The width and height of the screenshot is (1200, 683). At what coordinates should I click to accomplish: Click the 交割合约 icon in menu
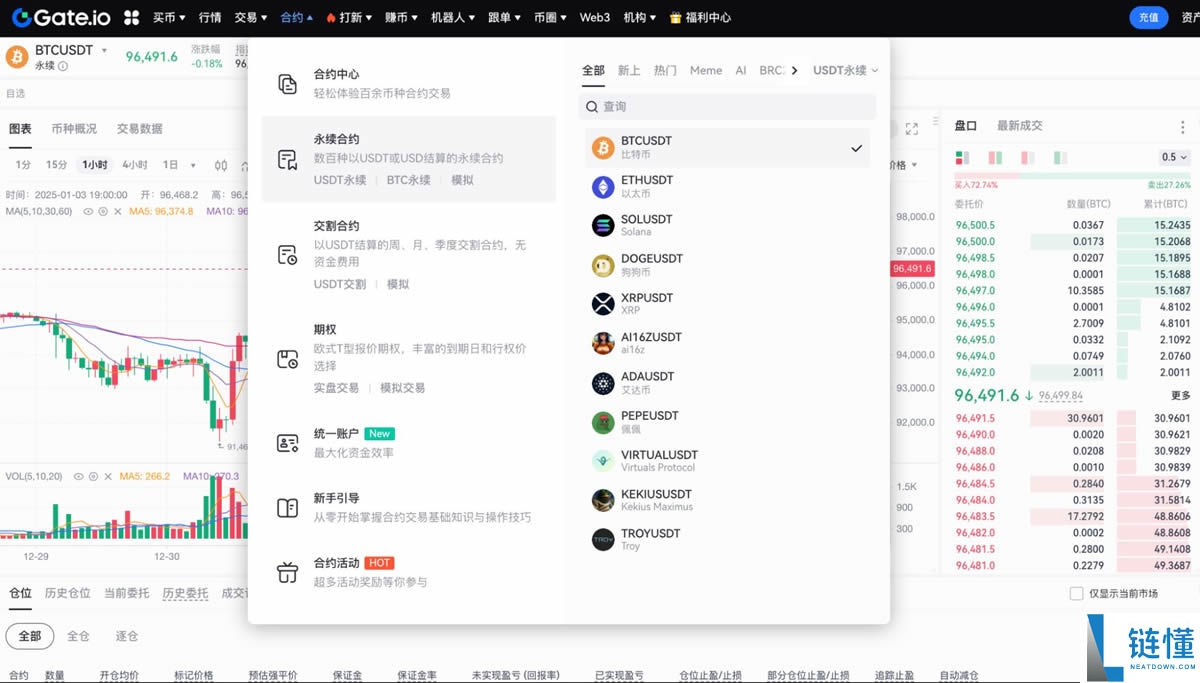287,255
